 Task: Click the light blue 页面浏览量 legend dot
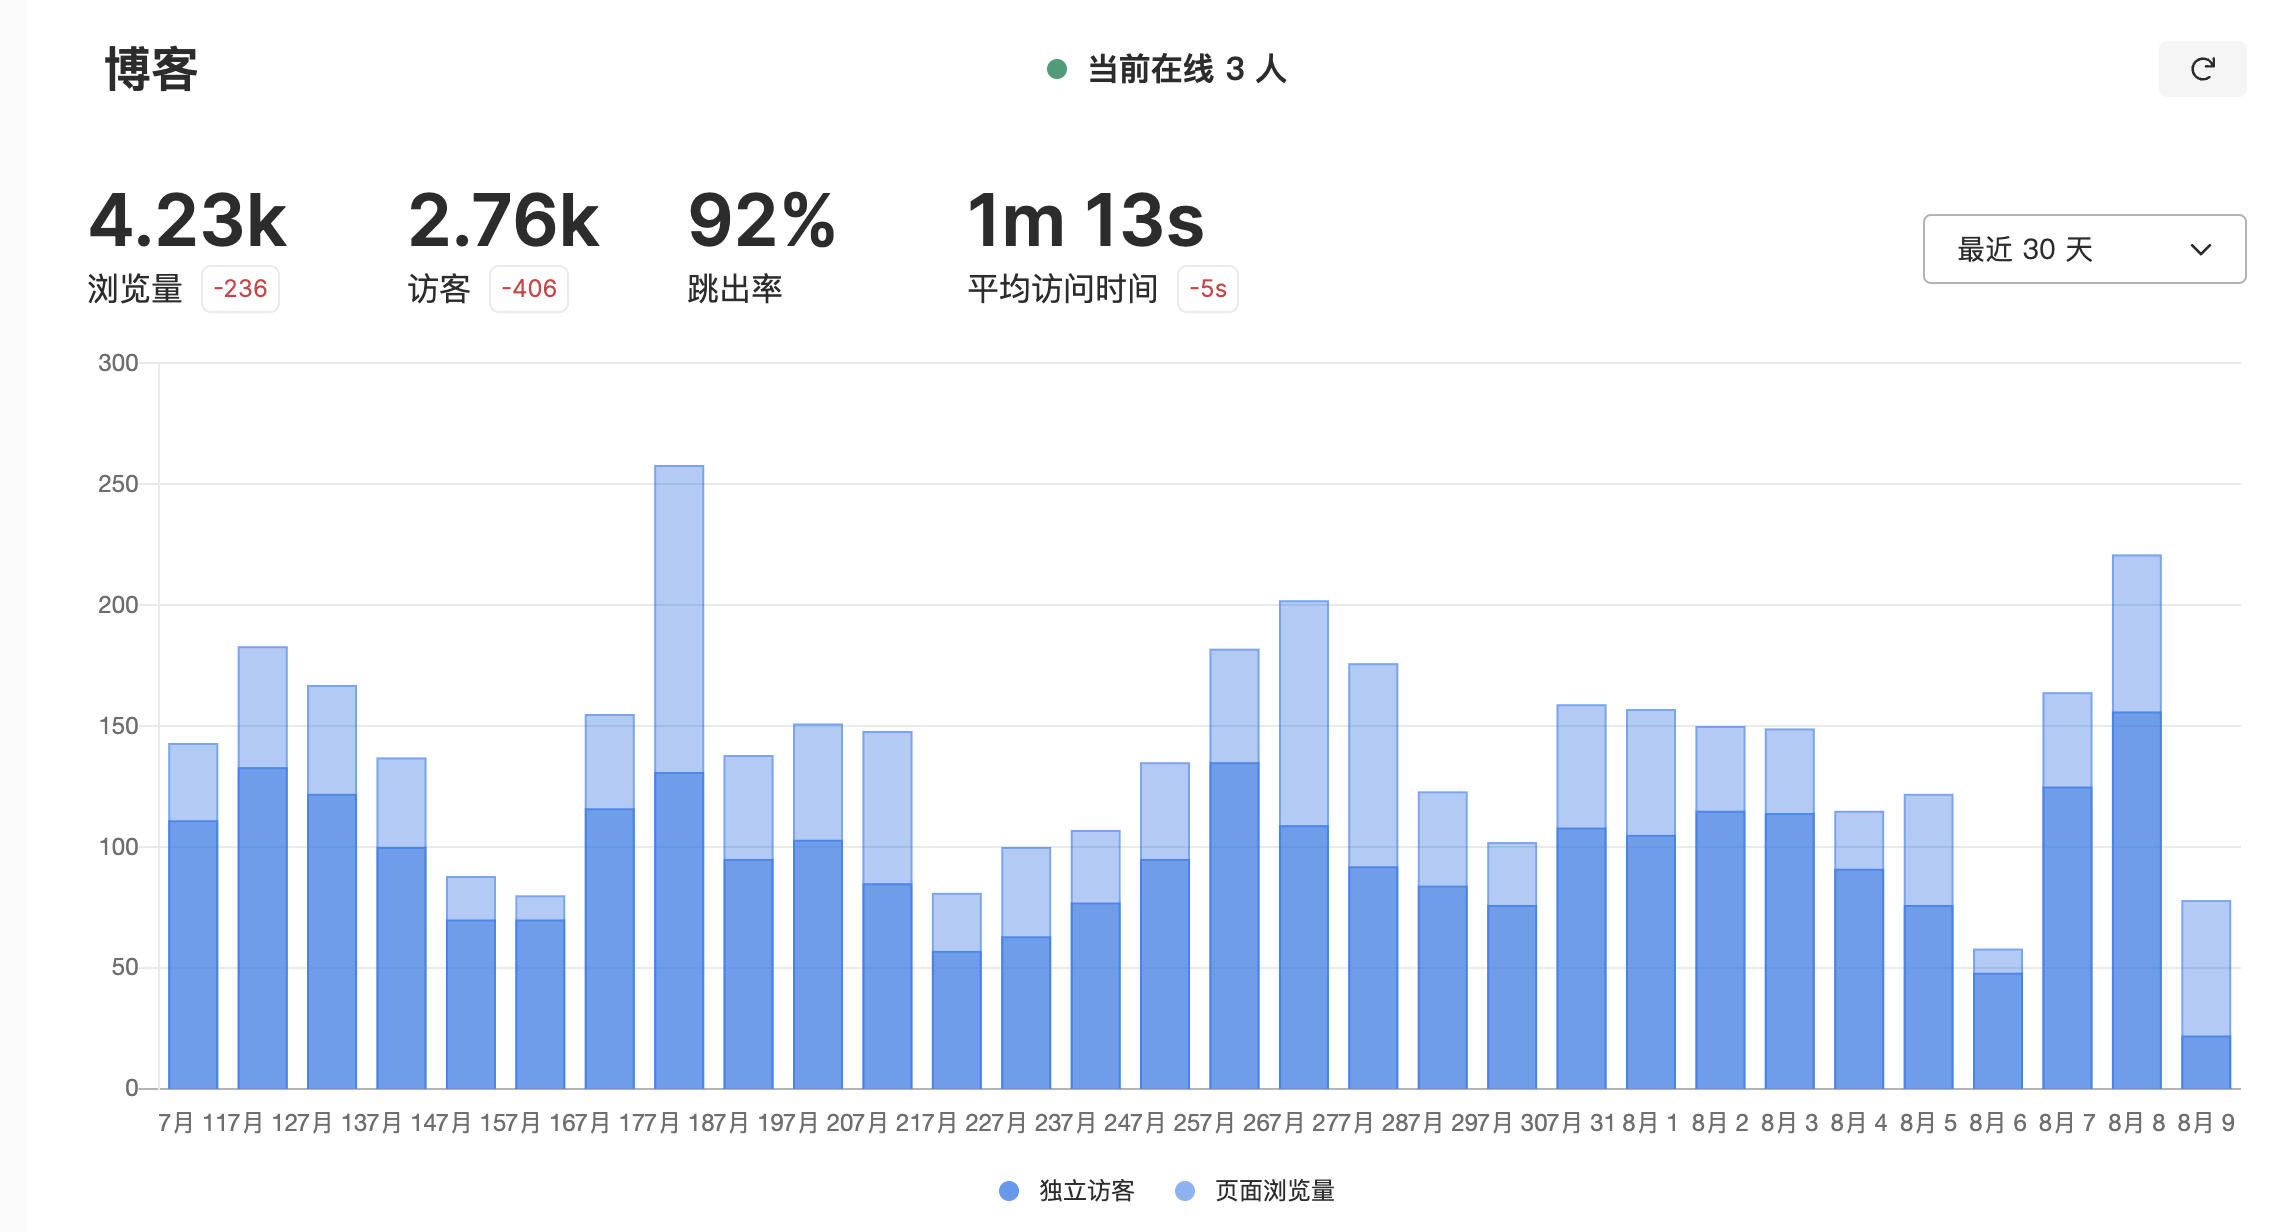click(x=1185, y=1190)
